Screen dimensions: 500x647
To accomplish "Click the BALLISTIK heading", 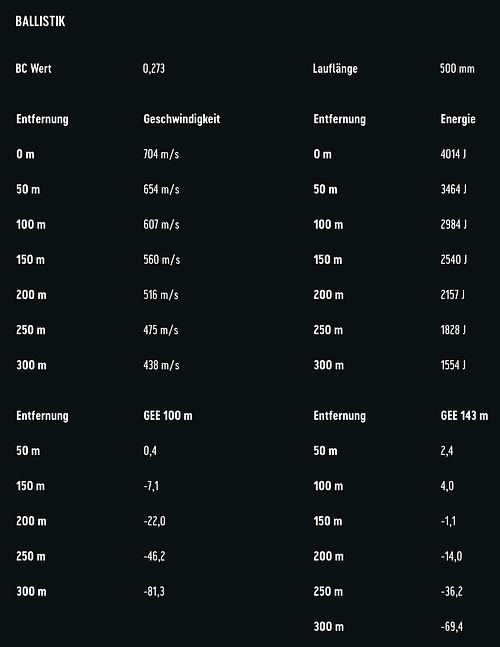I will [x=40, y=21].
